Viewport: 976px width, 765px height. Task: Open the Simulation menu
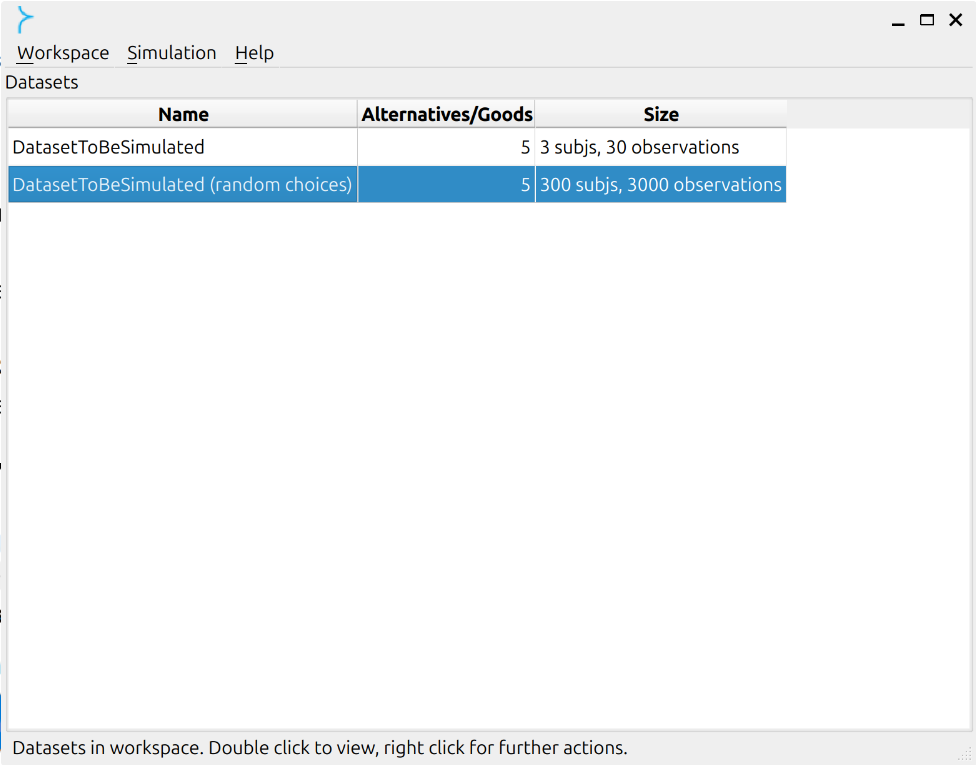(x=172, y=53)
